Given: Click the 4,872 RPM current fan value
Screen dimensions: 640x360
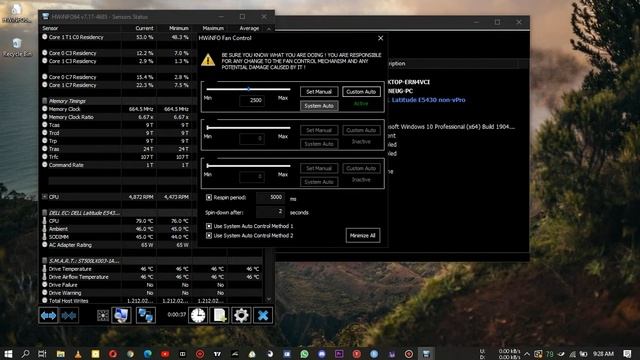Looking at the screenshot, I should pyautogui.click(x=141, y=197).
